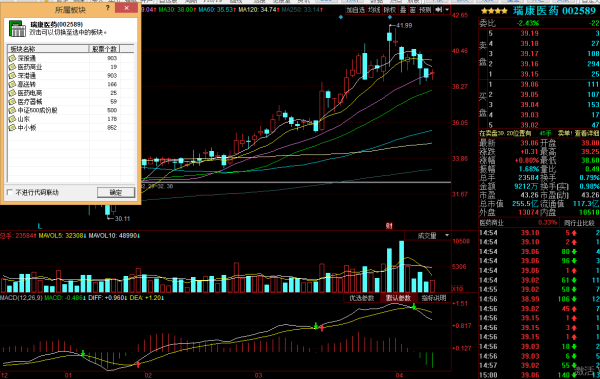600x379 pixels.
Task: Click the 预测 forecast toolbar button
Action: [x=425, y=10]
